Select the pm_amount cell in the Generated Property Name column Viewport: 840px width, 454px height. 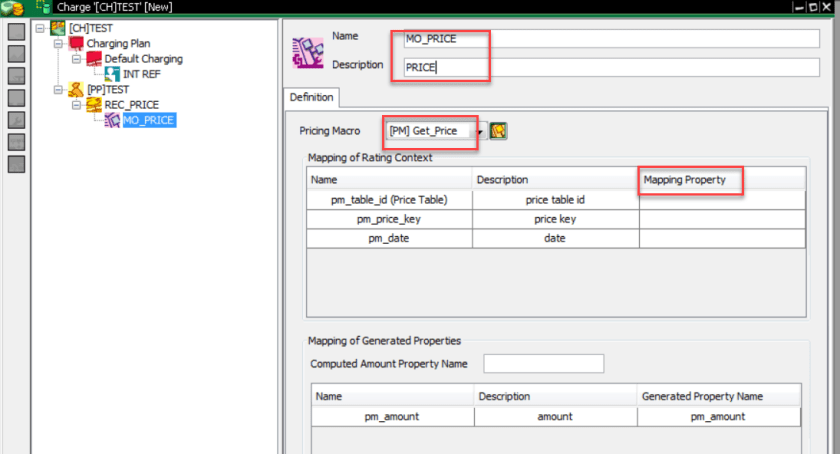719,416
